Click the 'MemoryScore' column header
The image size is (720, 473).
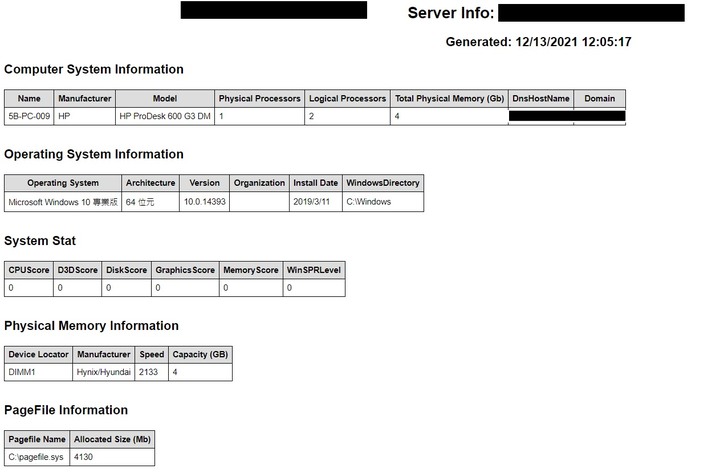click(251, 270)
